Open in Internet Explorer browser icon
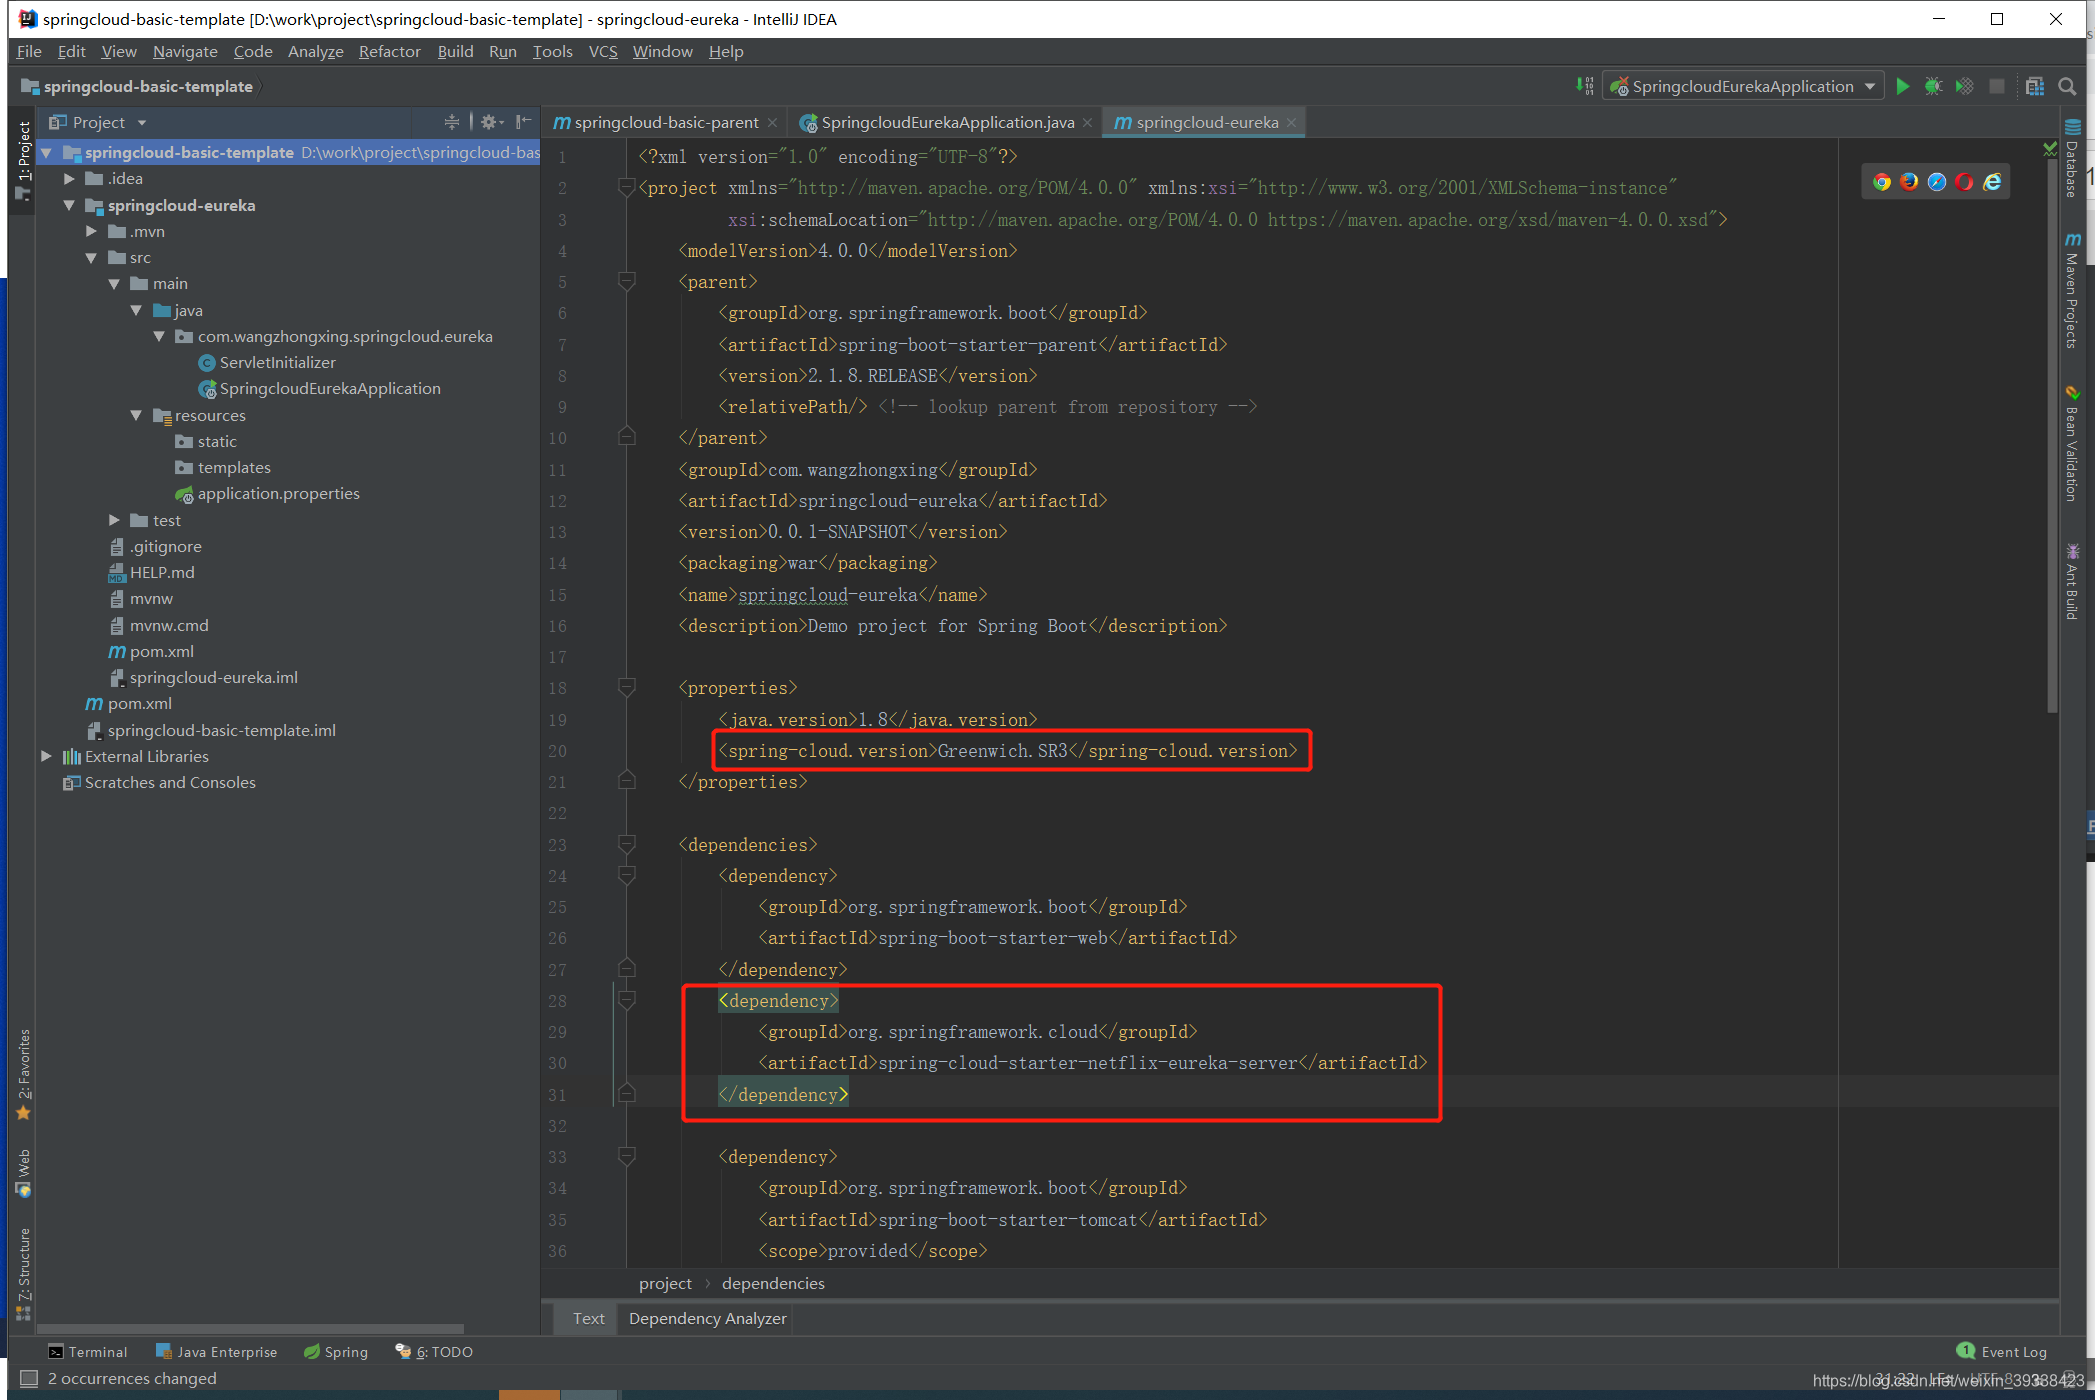Image resolution: width=2095 pixels, height=1400 pixels. coord(1992,181)
